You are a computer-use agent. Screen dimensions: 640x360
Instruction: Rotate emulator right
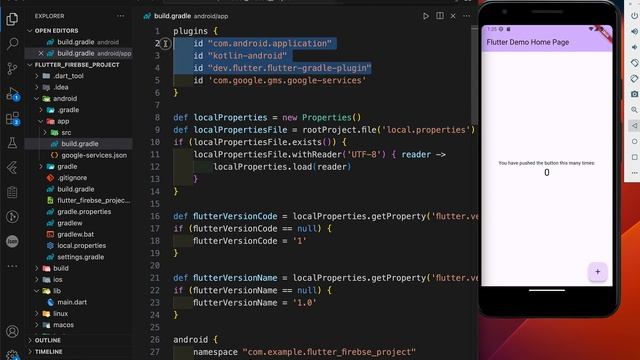click(x=634, y=78)
